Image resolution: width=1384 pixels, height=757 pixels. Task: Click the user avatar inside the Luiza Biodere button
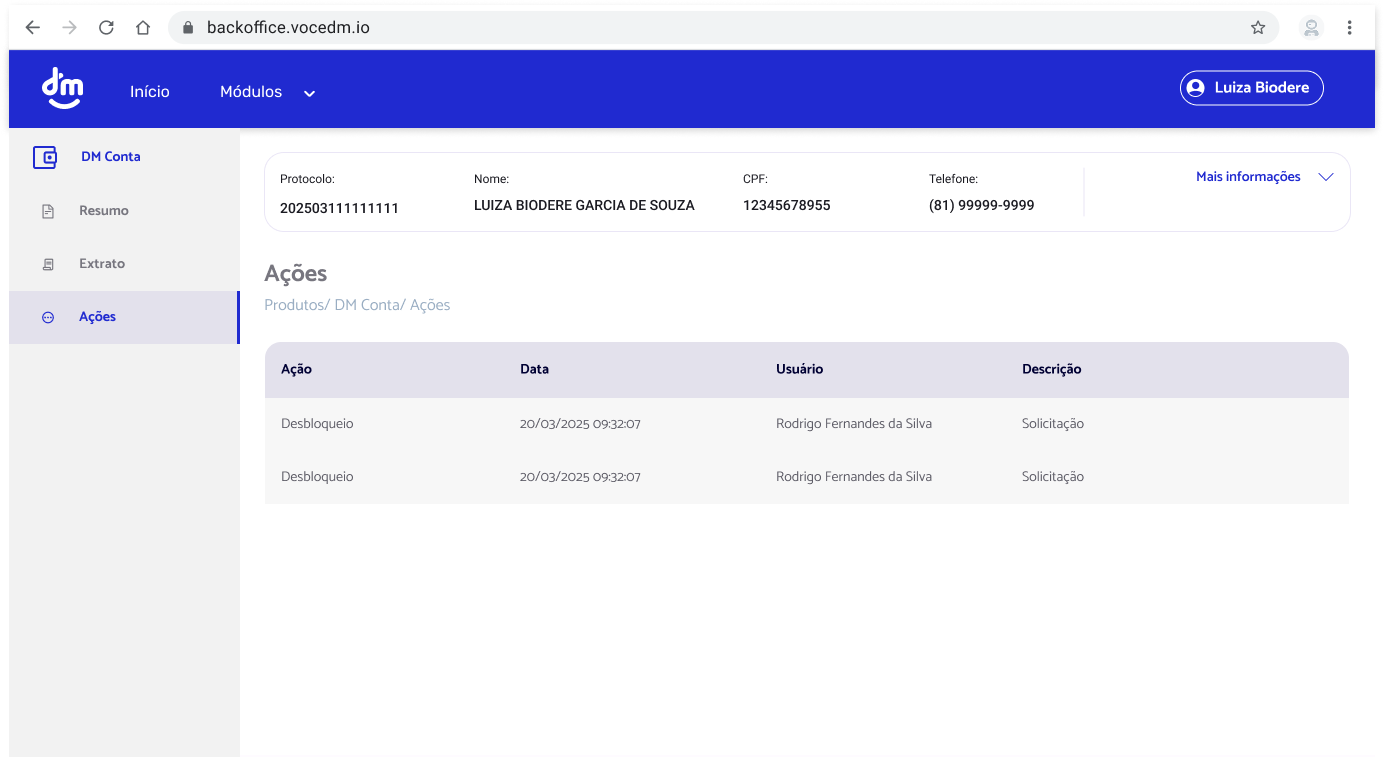[x=1196, y=88]
